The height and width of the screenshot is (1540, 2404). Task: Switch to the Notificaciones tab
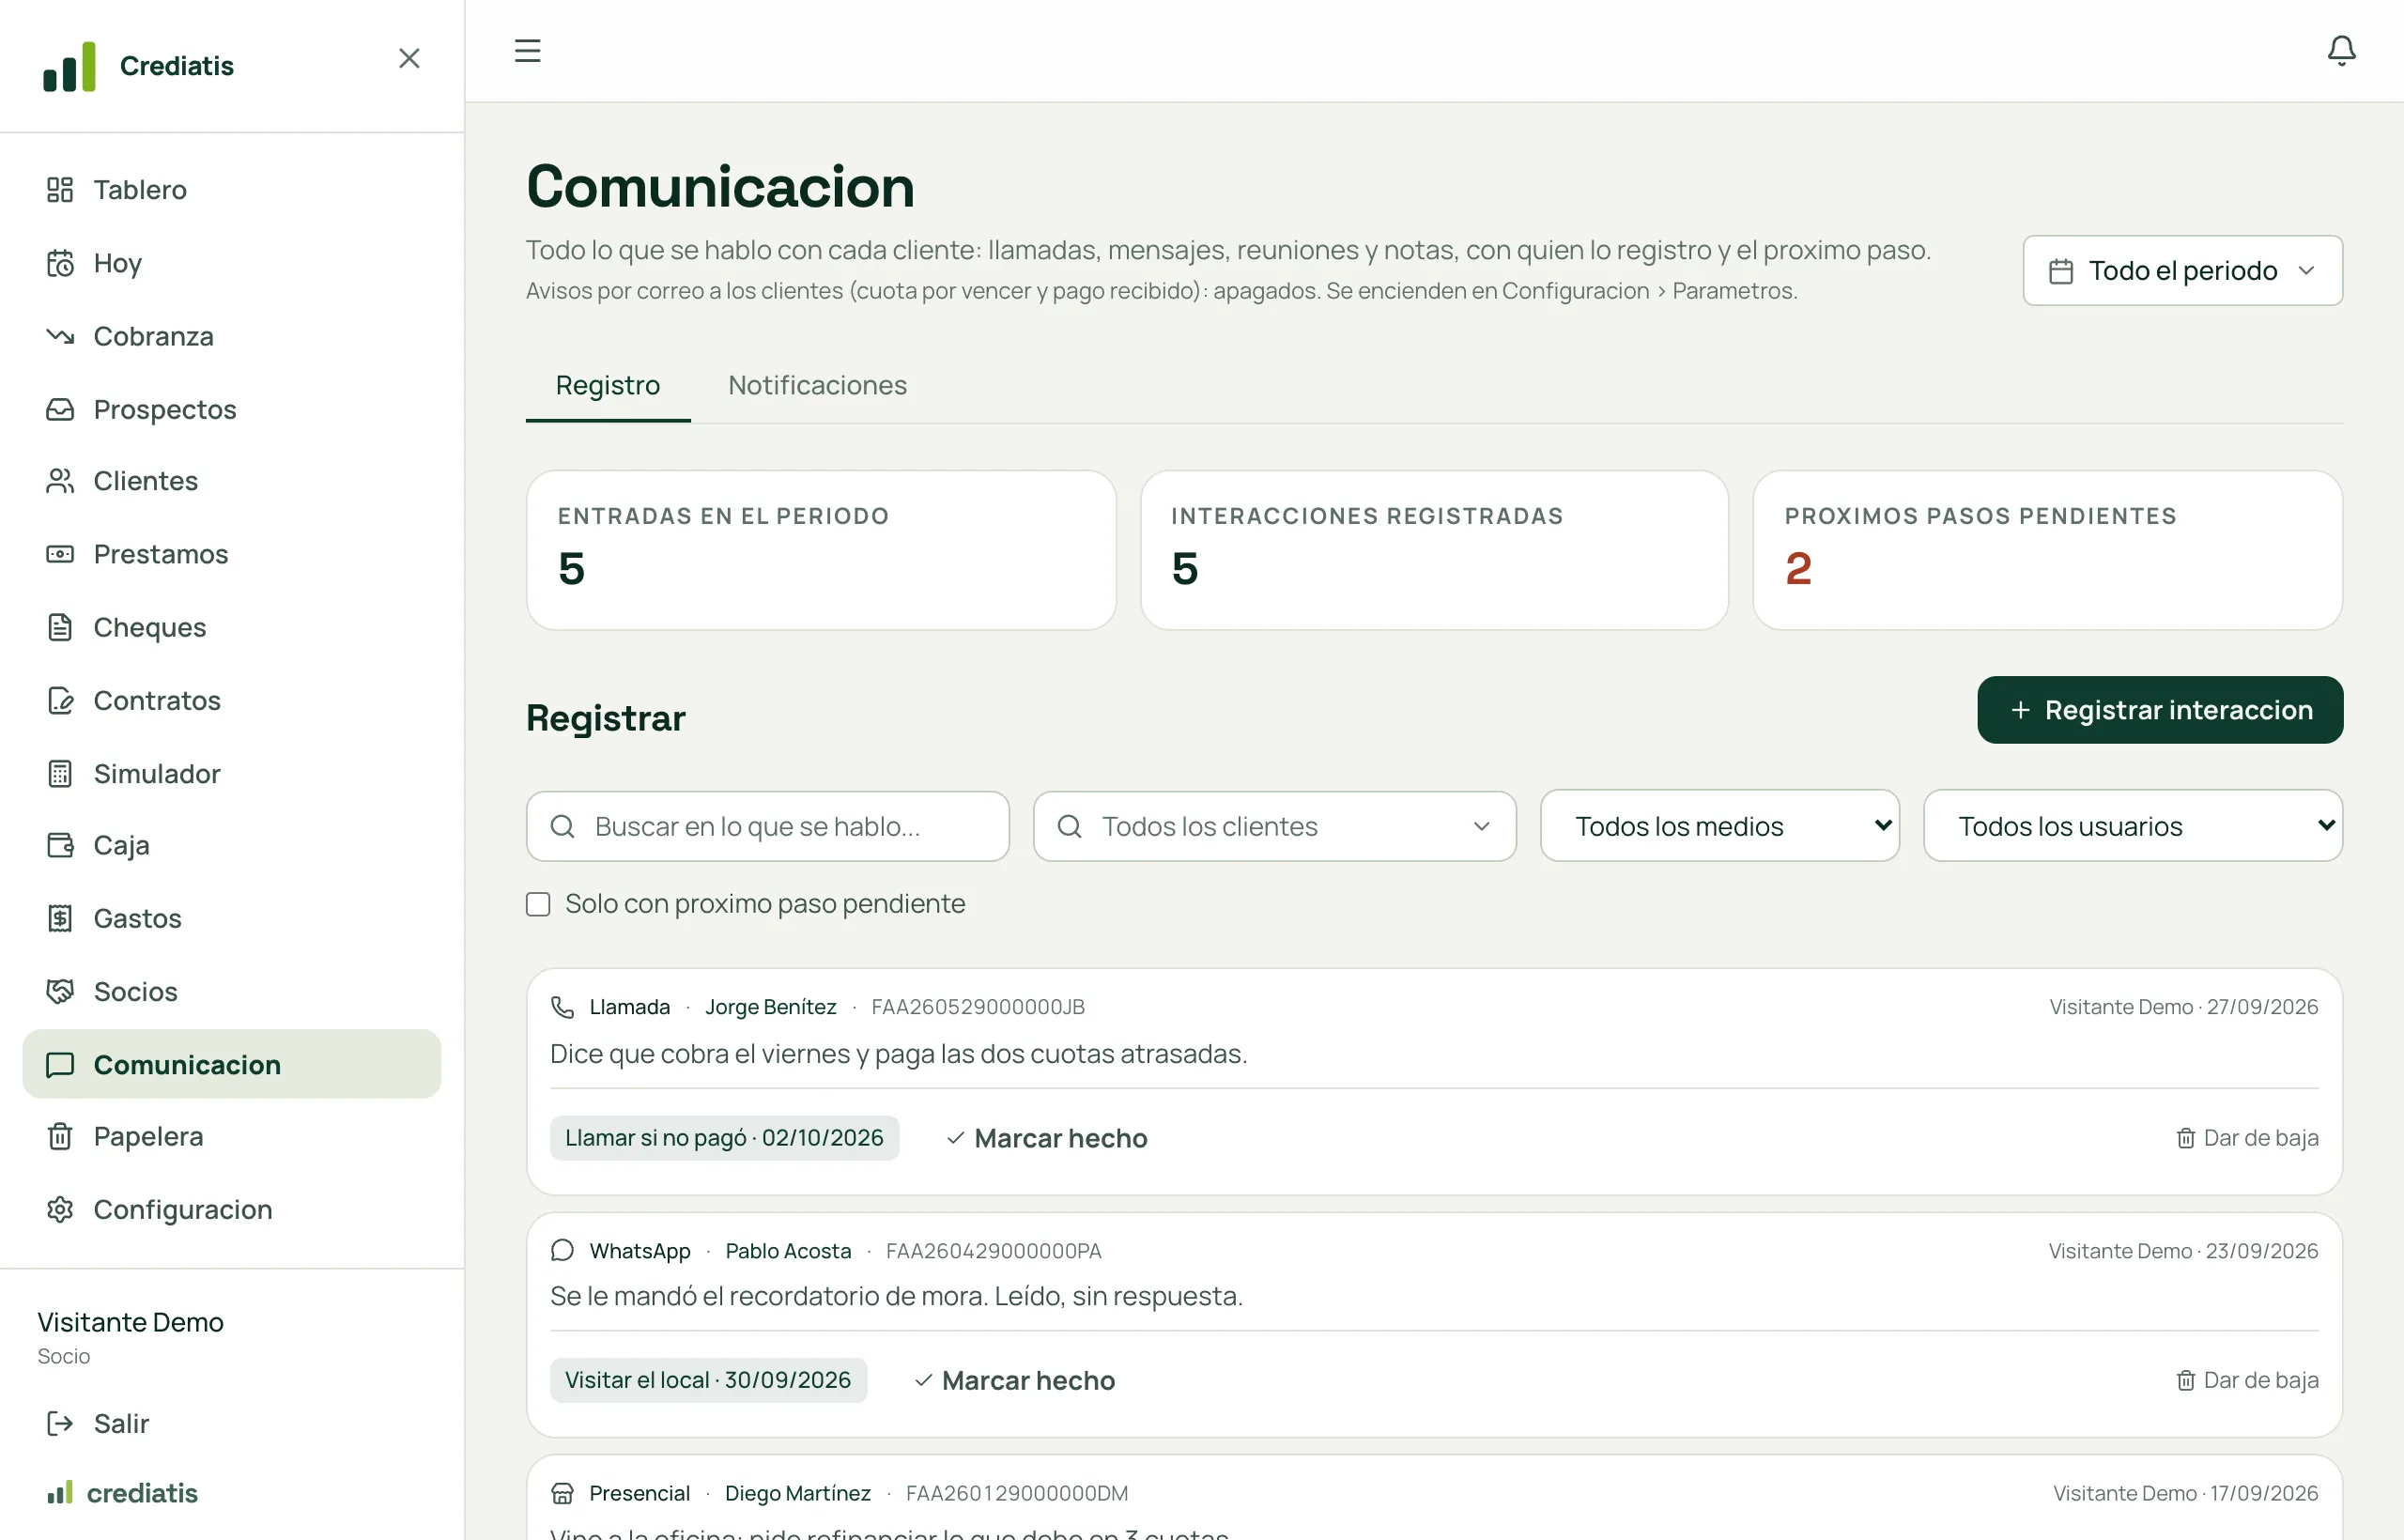(x=817, y=385)
